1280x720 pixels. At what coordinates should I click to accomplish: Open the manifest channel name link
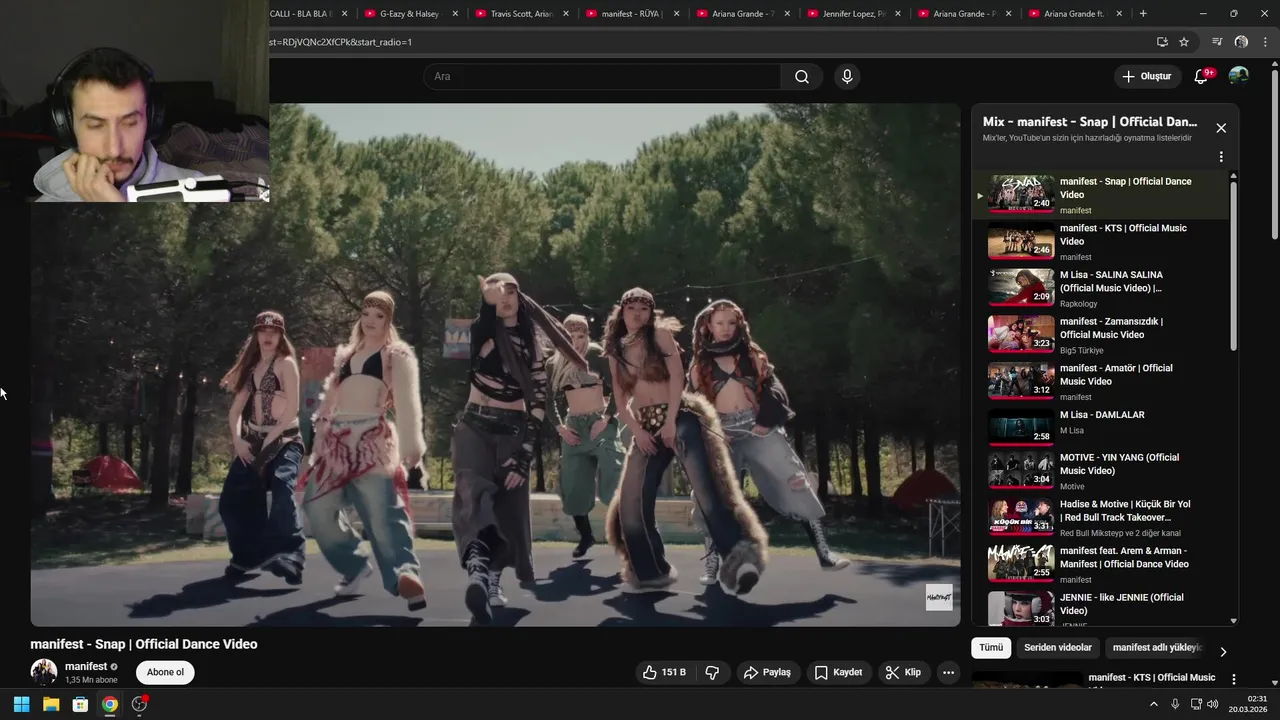[x=86, y=666]
